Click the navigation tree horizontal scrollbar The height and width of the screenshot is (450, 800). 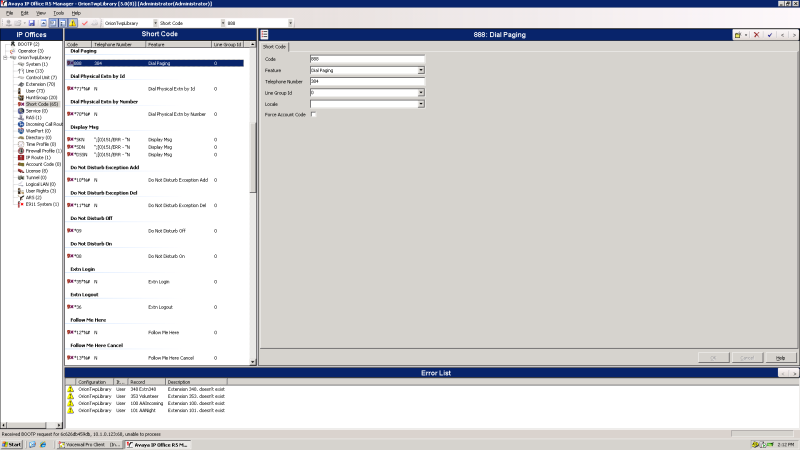pyautogui.click(x=31, y=424)
